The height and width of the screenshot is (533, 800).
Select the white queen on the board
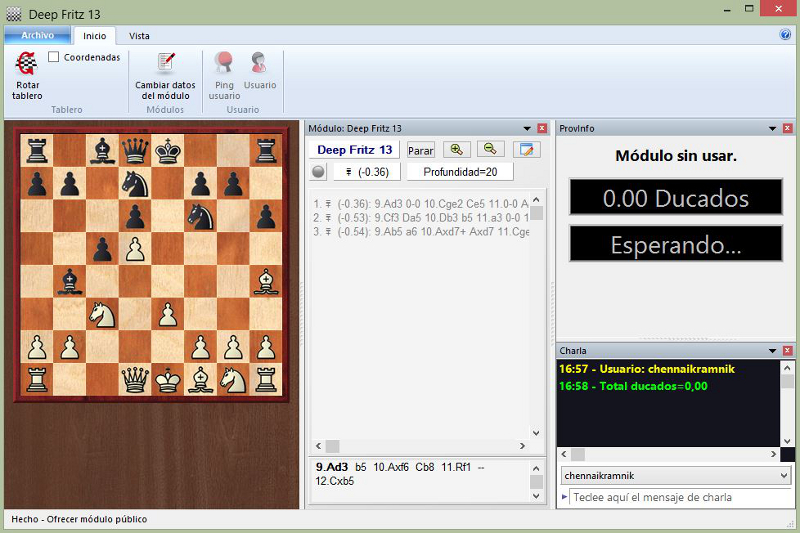point(135,380)
